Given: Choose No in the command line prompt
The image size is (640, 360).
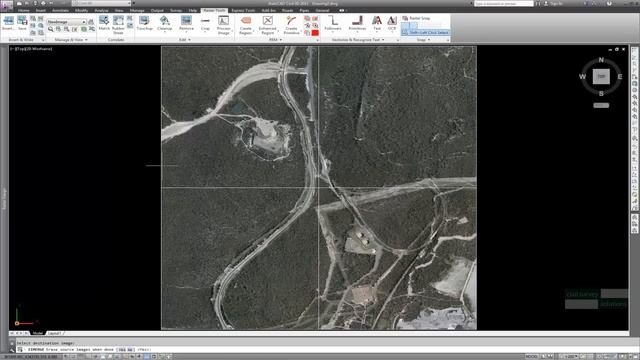Looking at the screenshot, I should pos(130,350).
